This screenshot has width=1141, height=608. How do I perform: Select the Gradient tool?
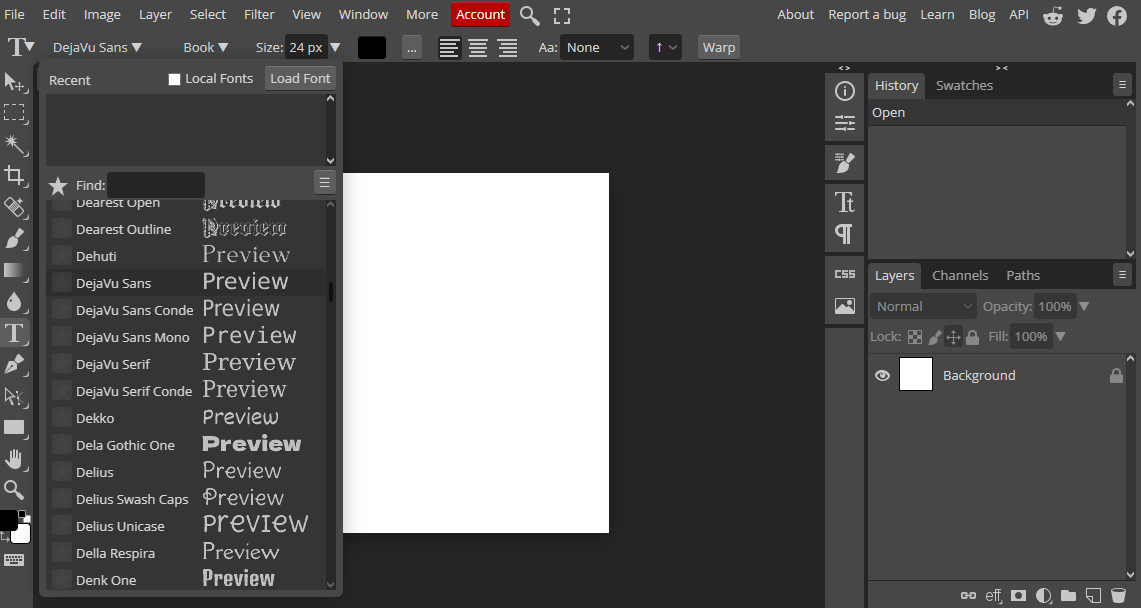coord(14,271)
